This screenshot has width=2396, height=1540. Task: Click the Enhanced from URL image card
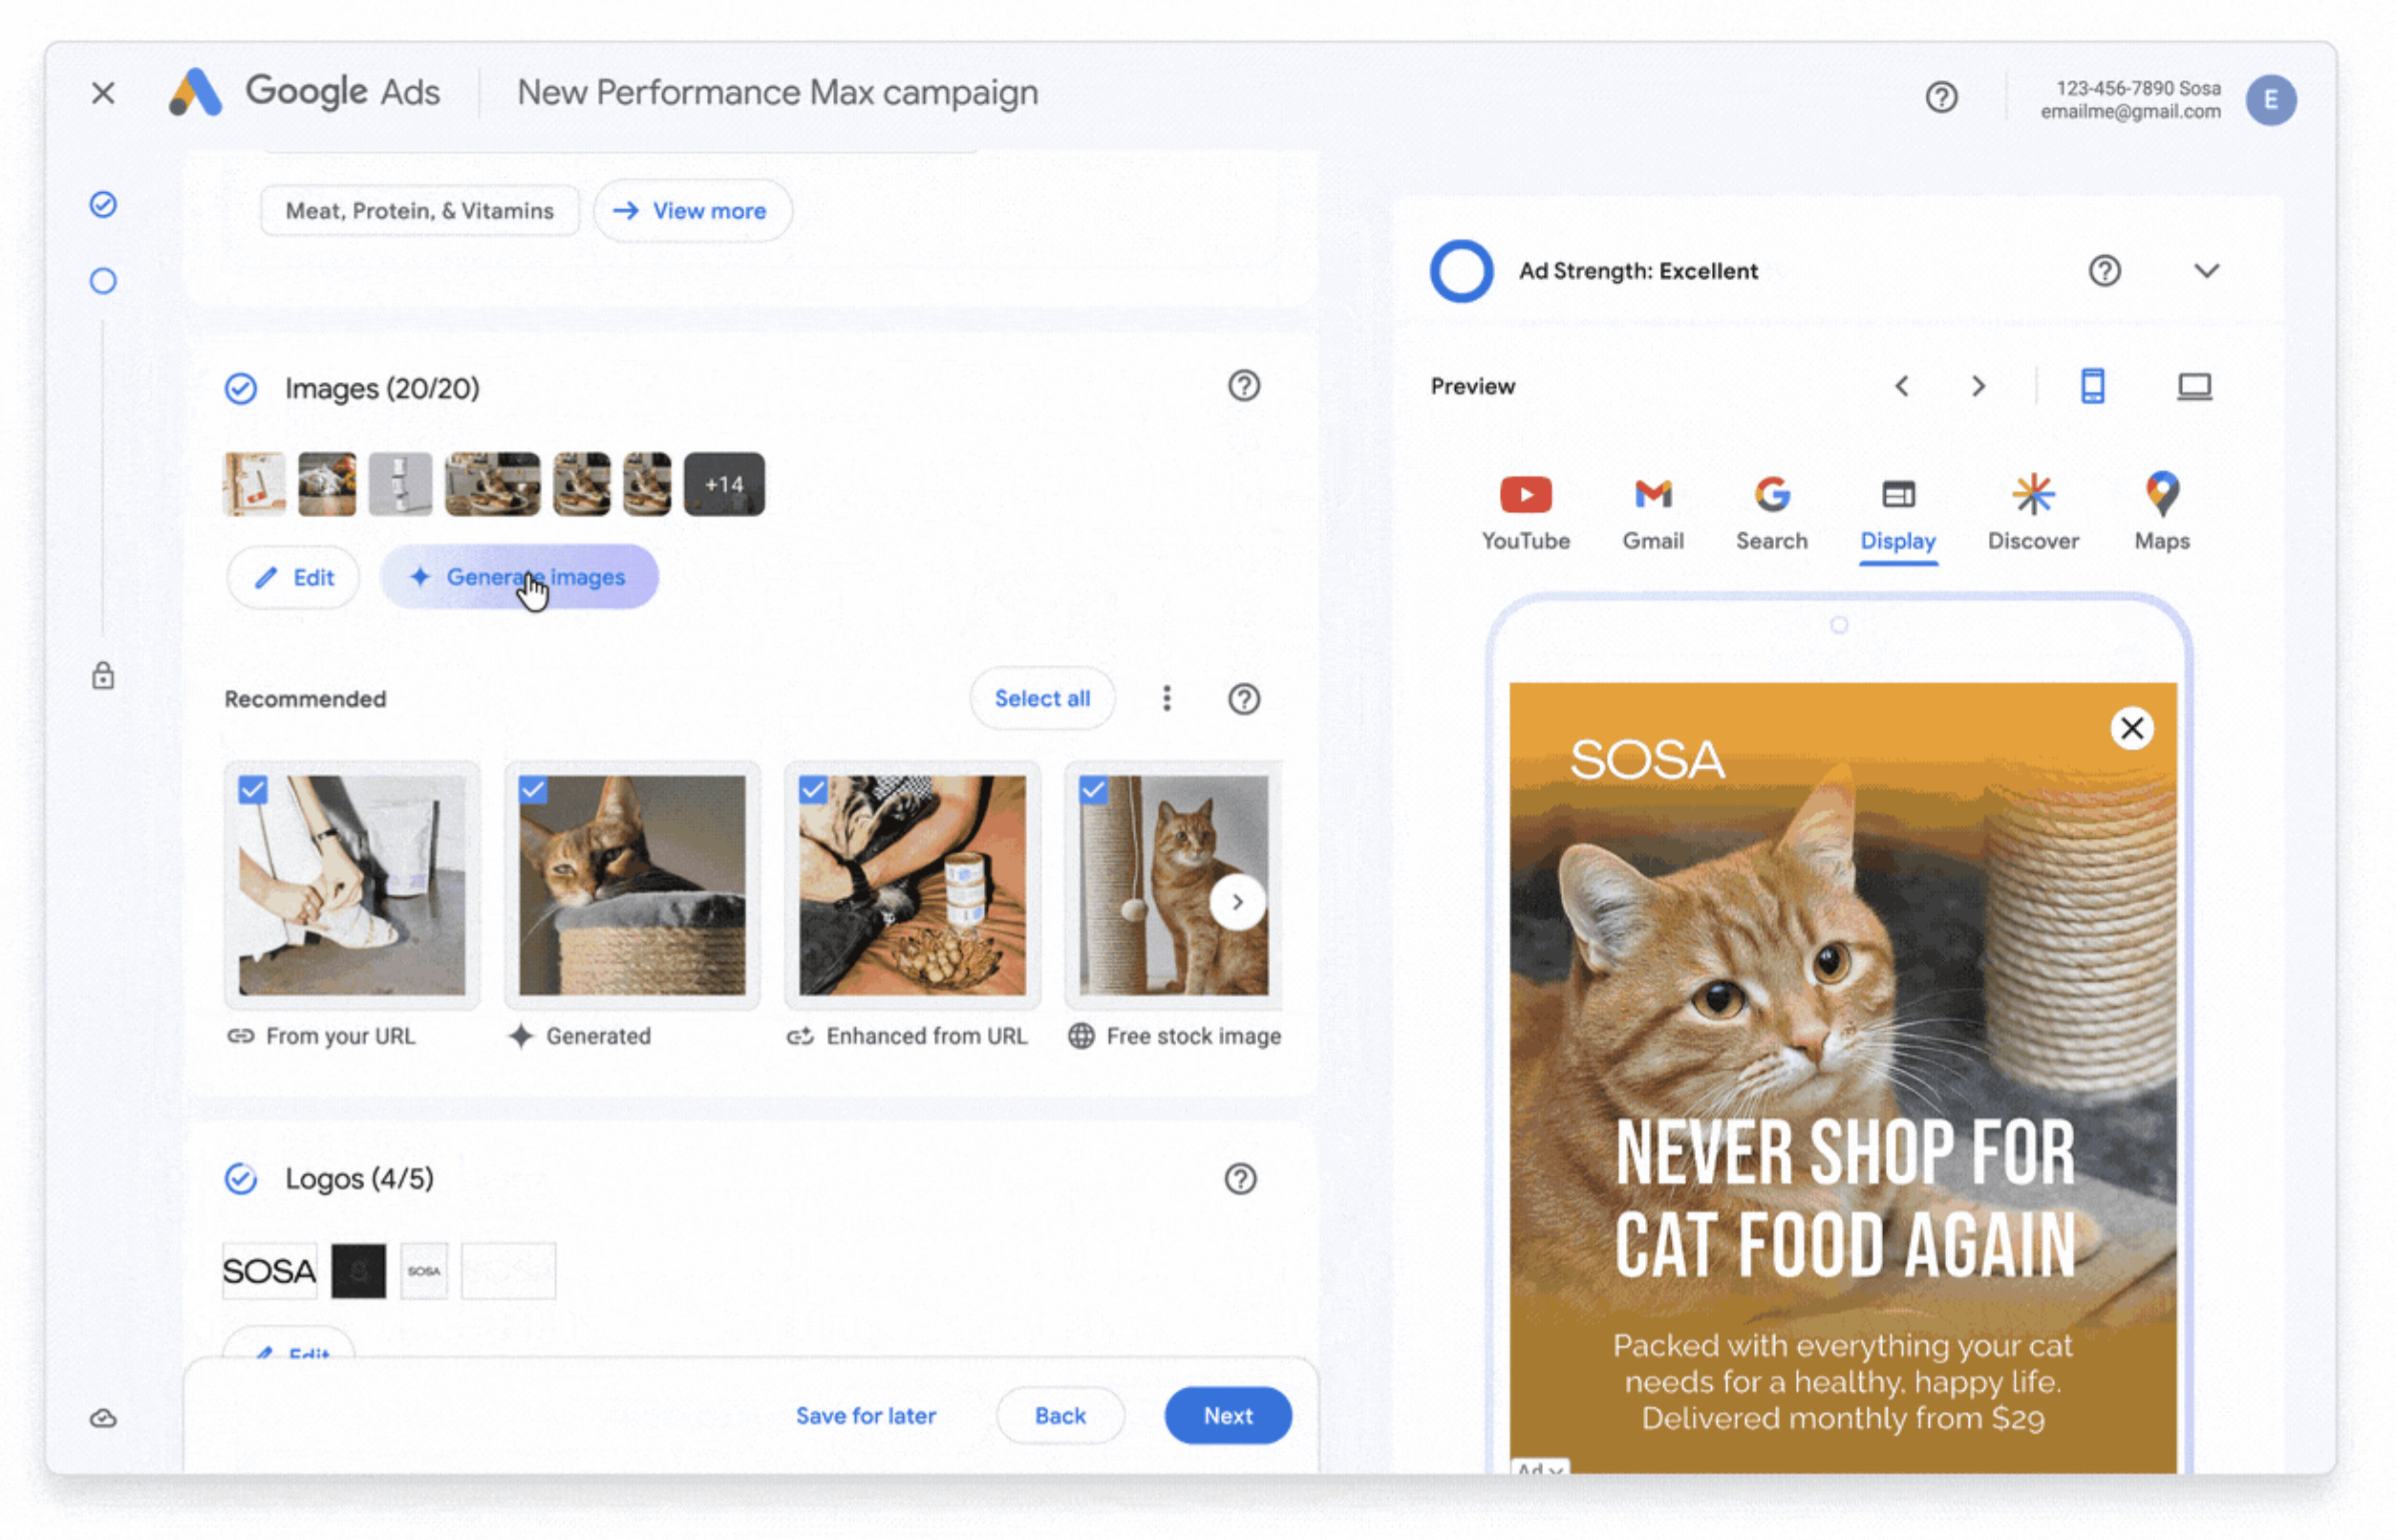912,885
